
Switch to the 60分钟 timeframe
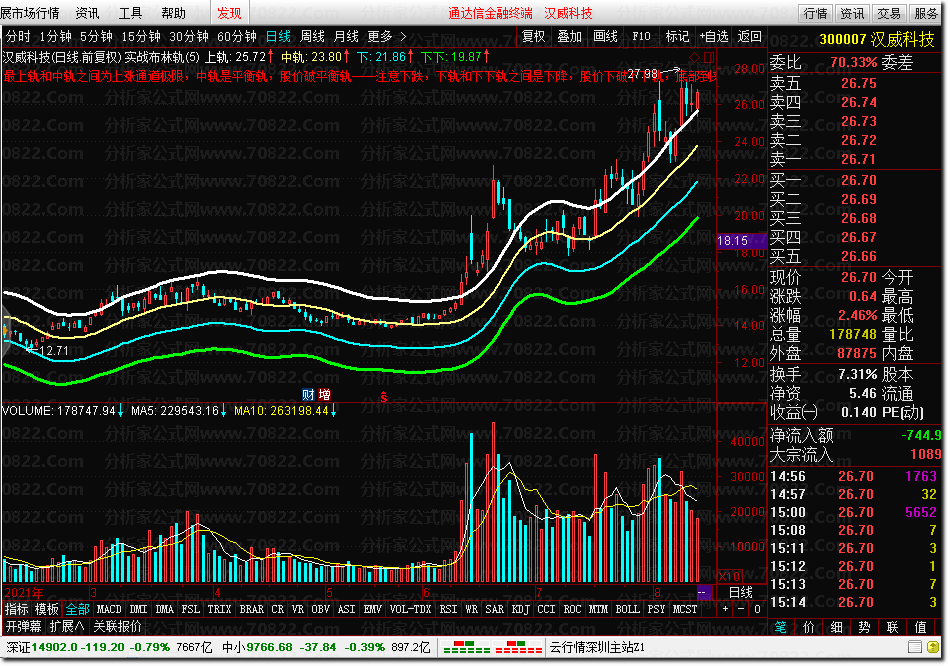(x=236, y=37)
